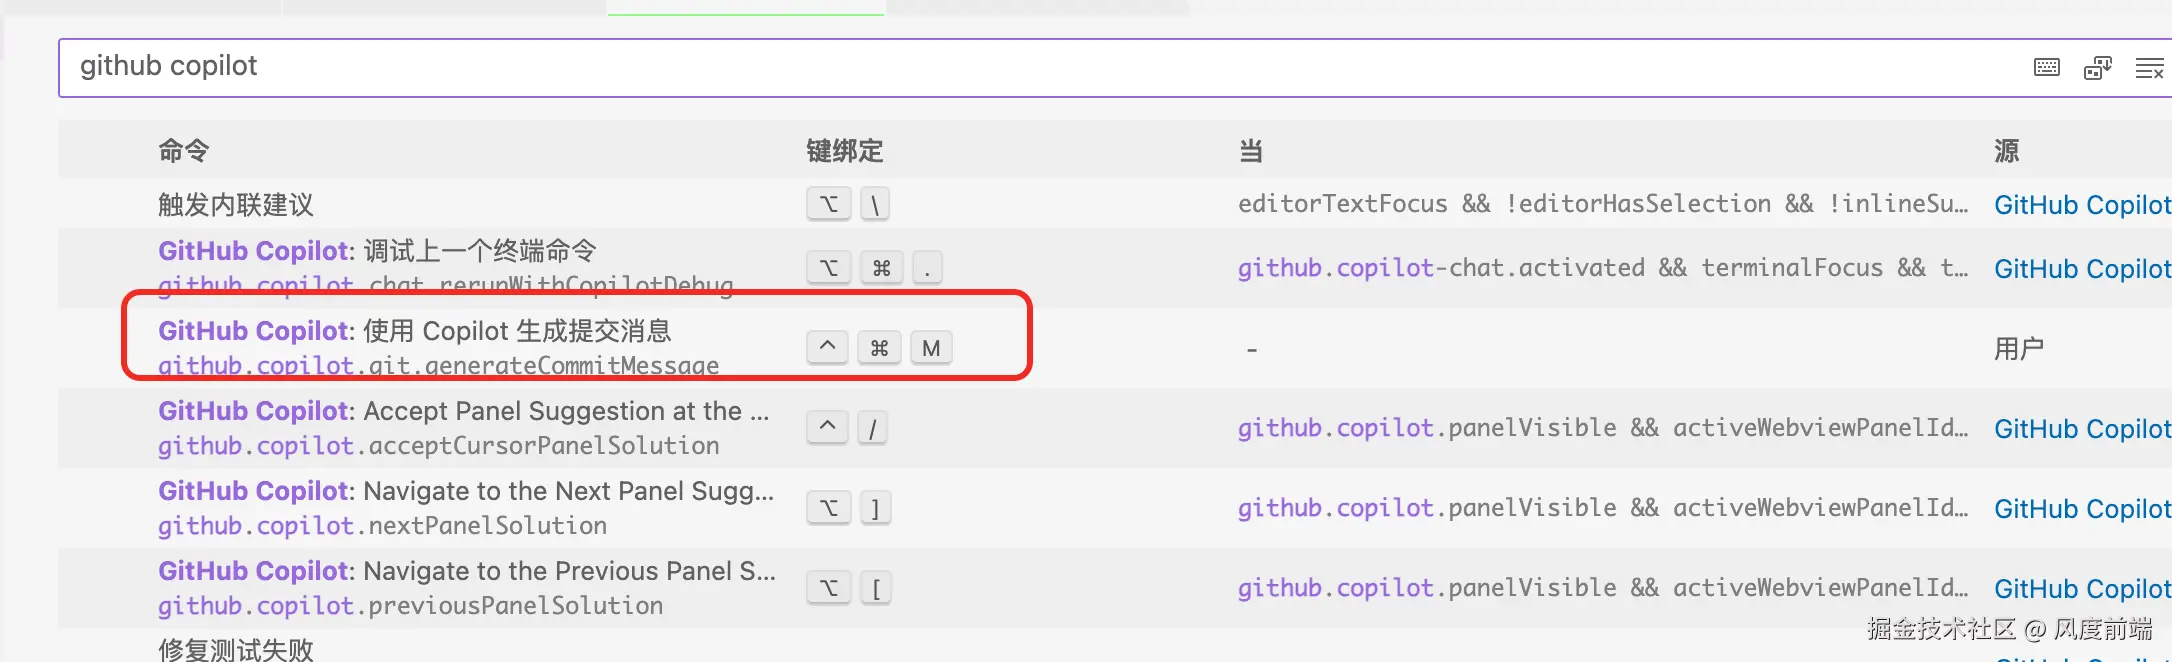
Task: Click github.copilot.acceptCursorPanelSolution command ID
Action: point(439,446)
